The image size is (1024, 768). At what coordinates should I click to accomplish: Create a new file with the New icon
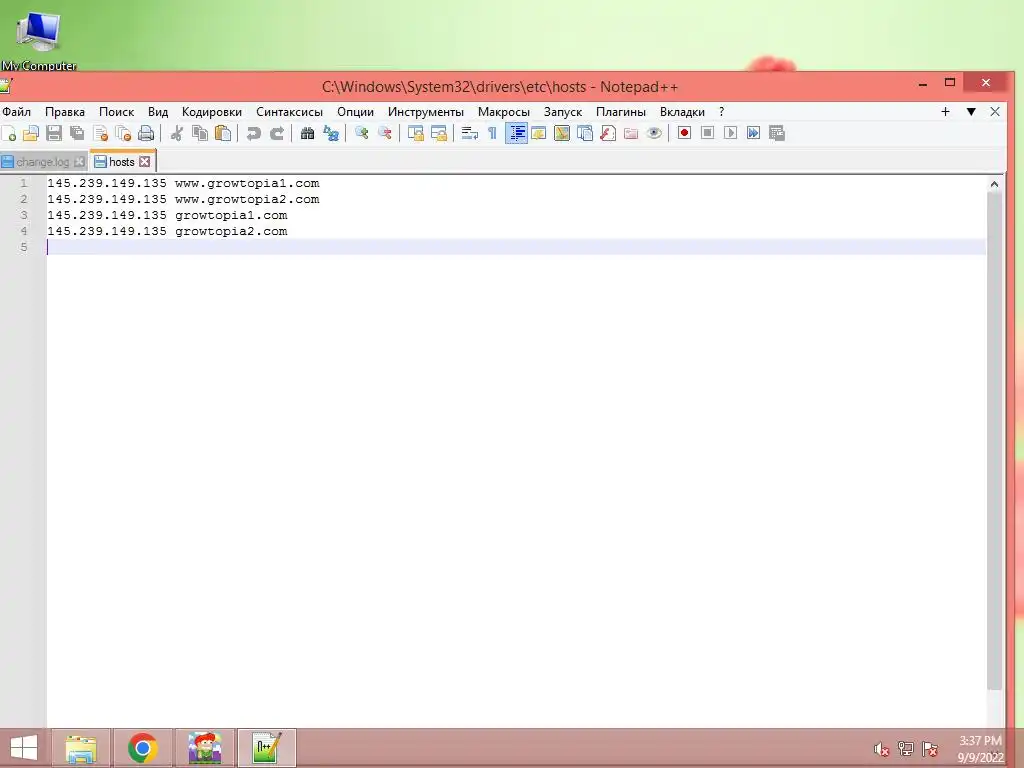coord(9,133)
